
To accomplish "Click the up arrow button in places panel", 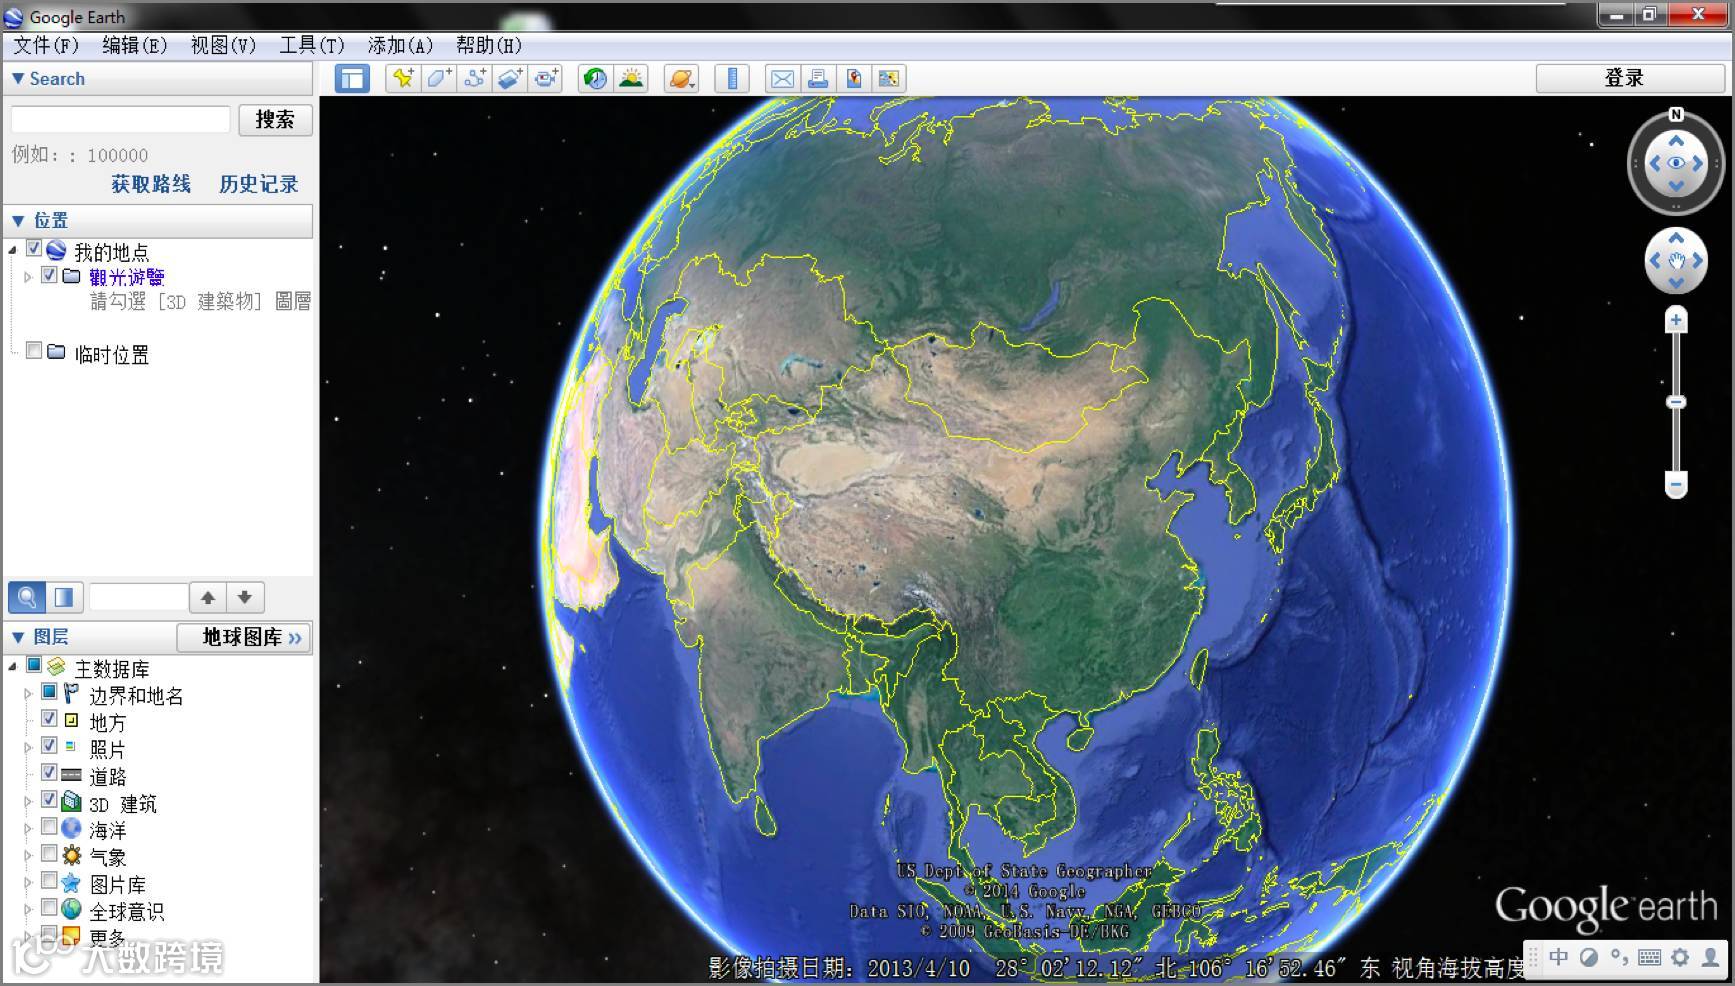I will click(208, 597).
